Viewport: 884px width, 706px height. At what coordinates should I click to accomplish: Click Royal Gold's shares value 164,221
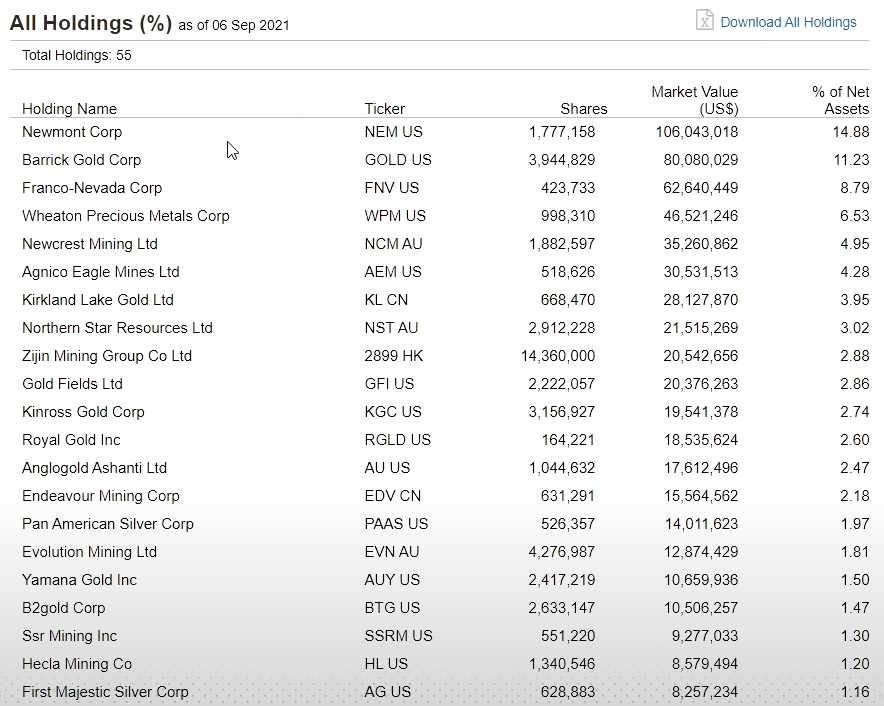(568, 440)
